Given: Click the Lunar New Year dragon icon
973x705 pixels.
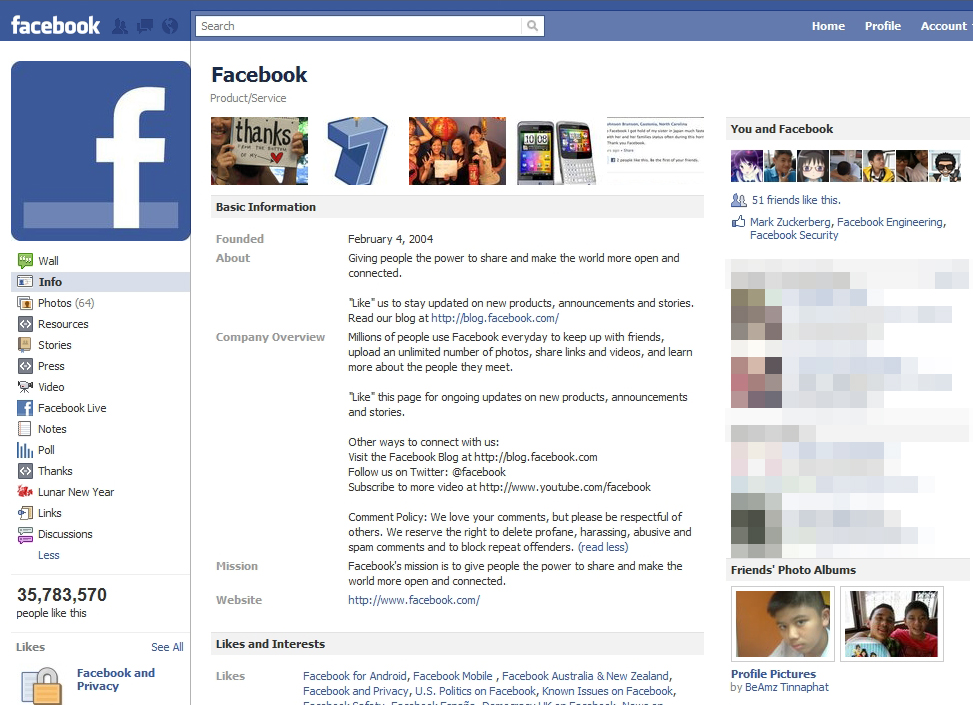Looking at the screenshot, I should point(25,492).
